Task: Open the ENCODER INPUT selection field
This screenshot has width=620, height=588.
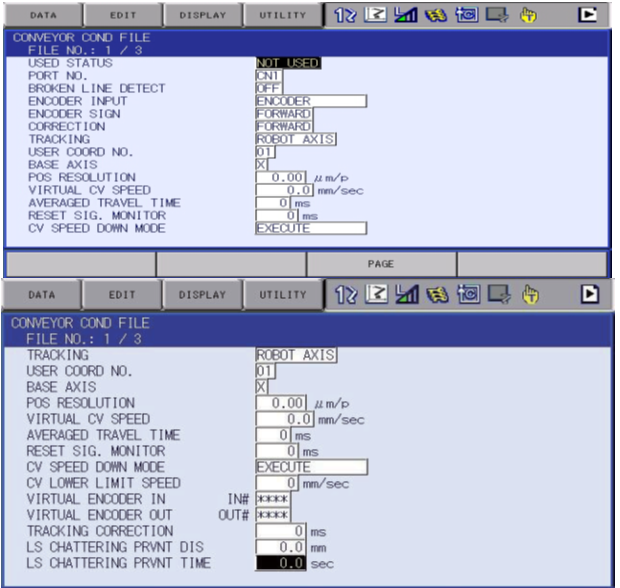Action: [x=310, y=101]
